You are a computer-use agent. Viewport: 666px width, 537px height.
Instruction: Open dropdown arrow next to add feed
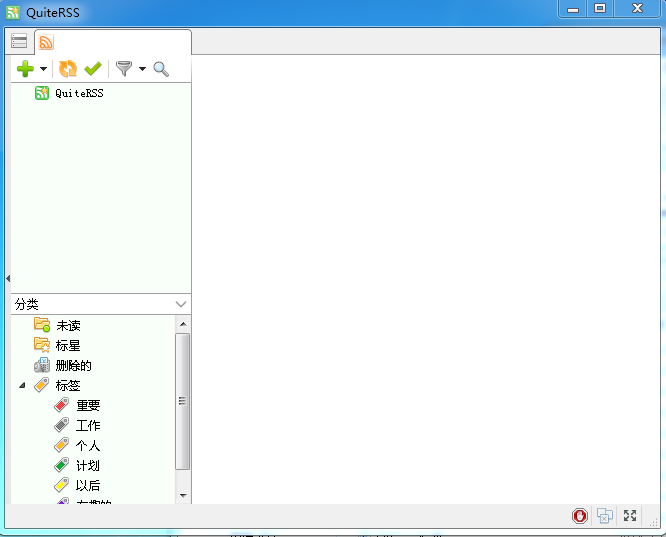pos(44,69)
